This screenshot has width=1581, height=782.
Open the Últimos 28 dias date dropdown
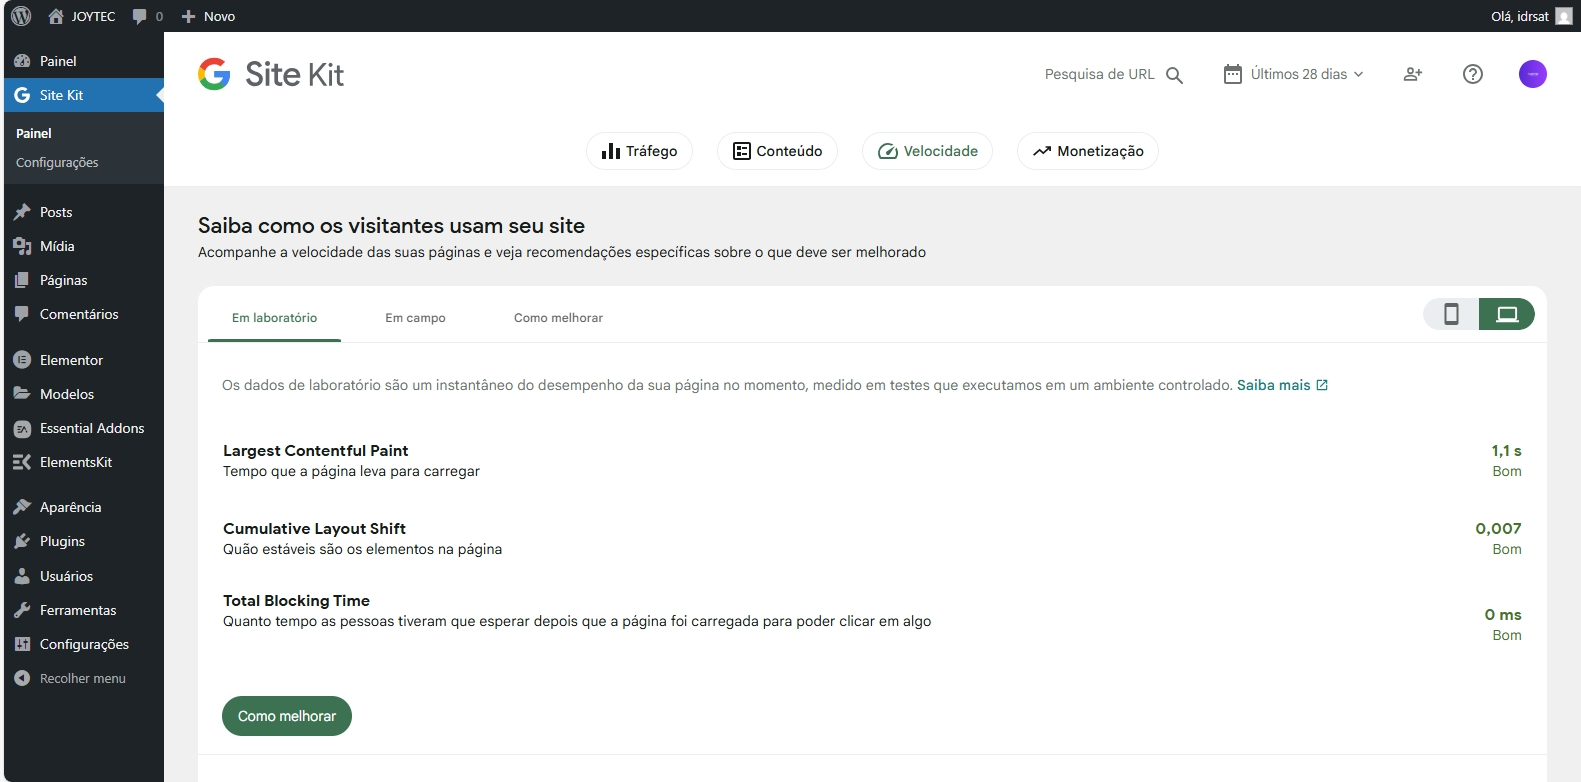coord(1294,74)
